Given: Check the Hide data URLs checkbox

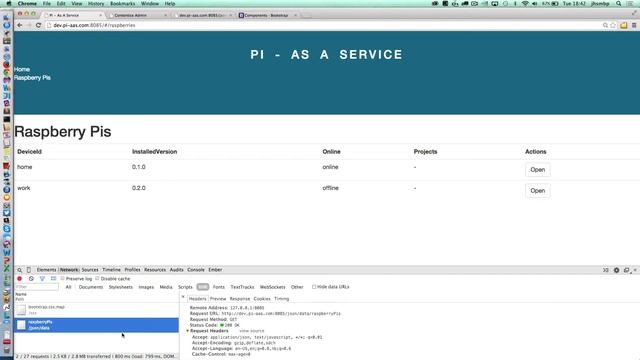Looking at the screenshot, I should (314, 287).
